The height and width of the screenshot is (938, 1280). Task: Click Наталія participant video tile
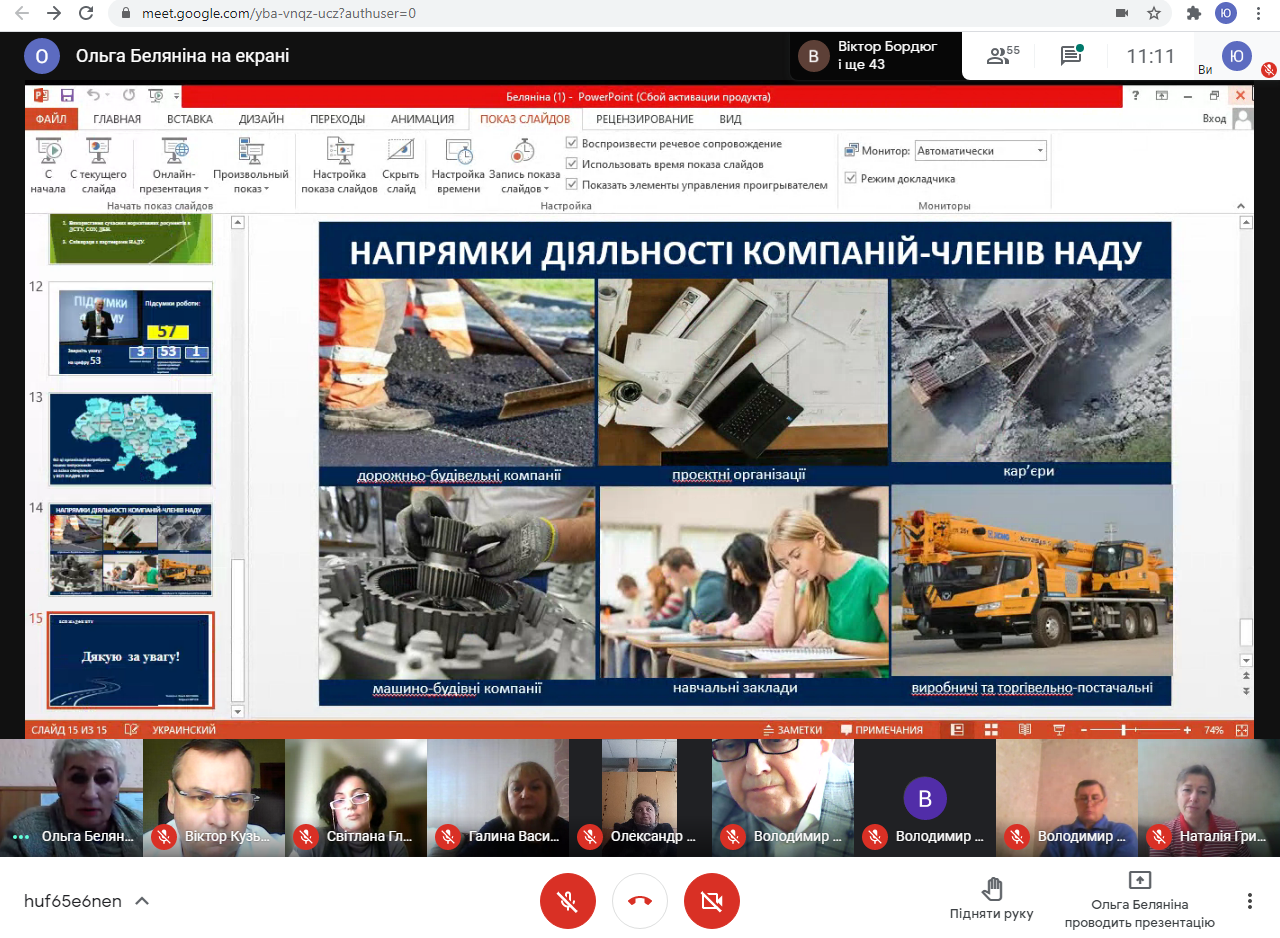pos(1209,797)
